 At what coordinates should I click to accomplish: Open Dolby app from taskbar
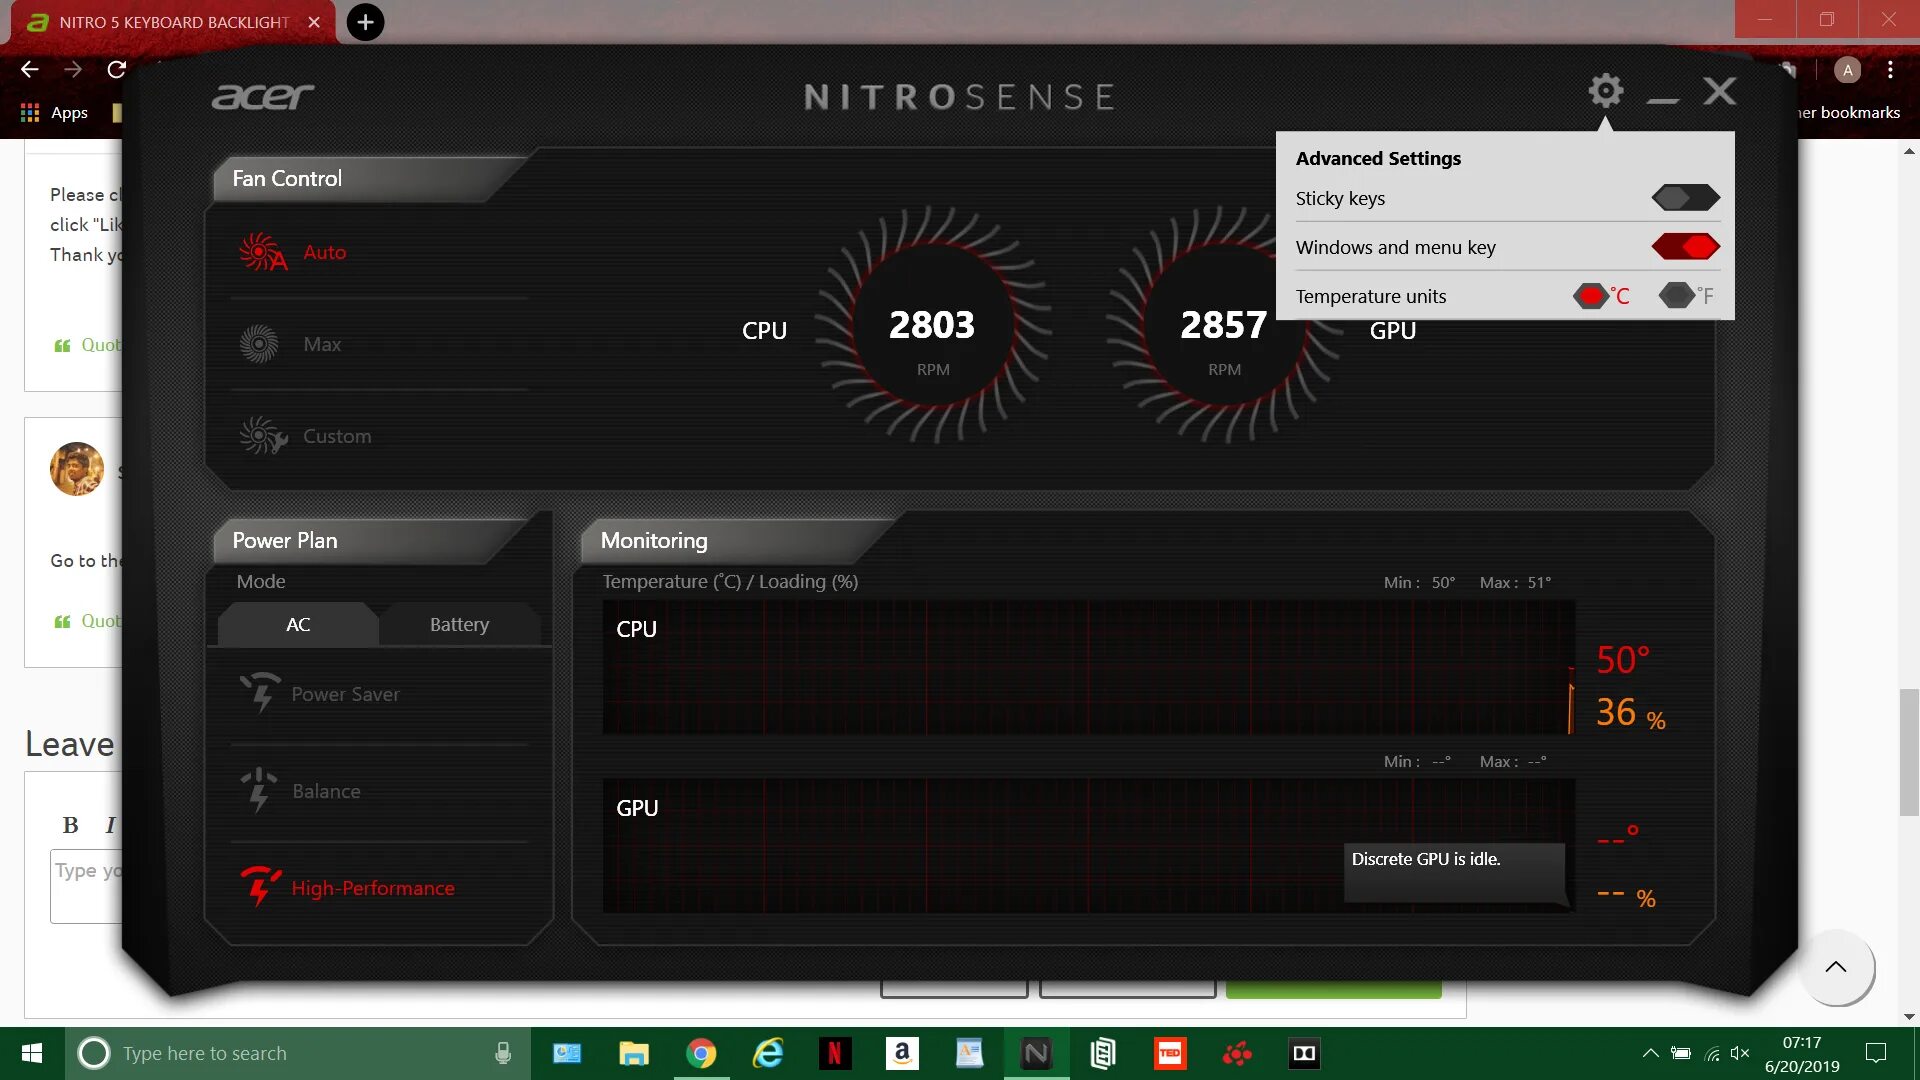pos(1304,1053)
